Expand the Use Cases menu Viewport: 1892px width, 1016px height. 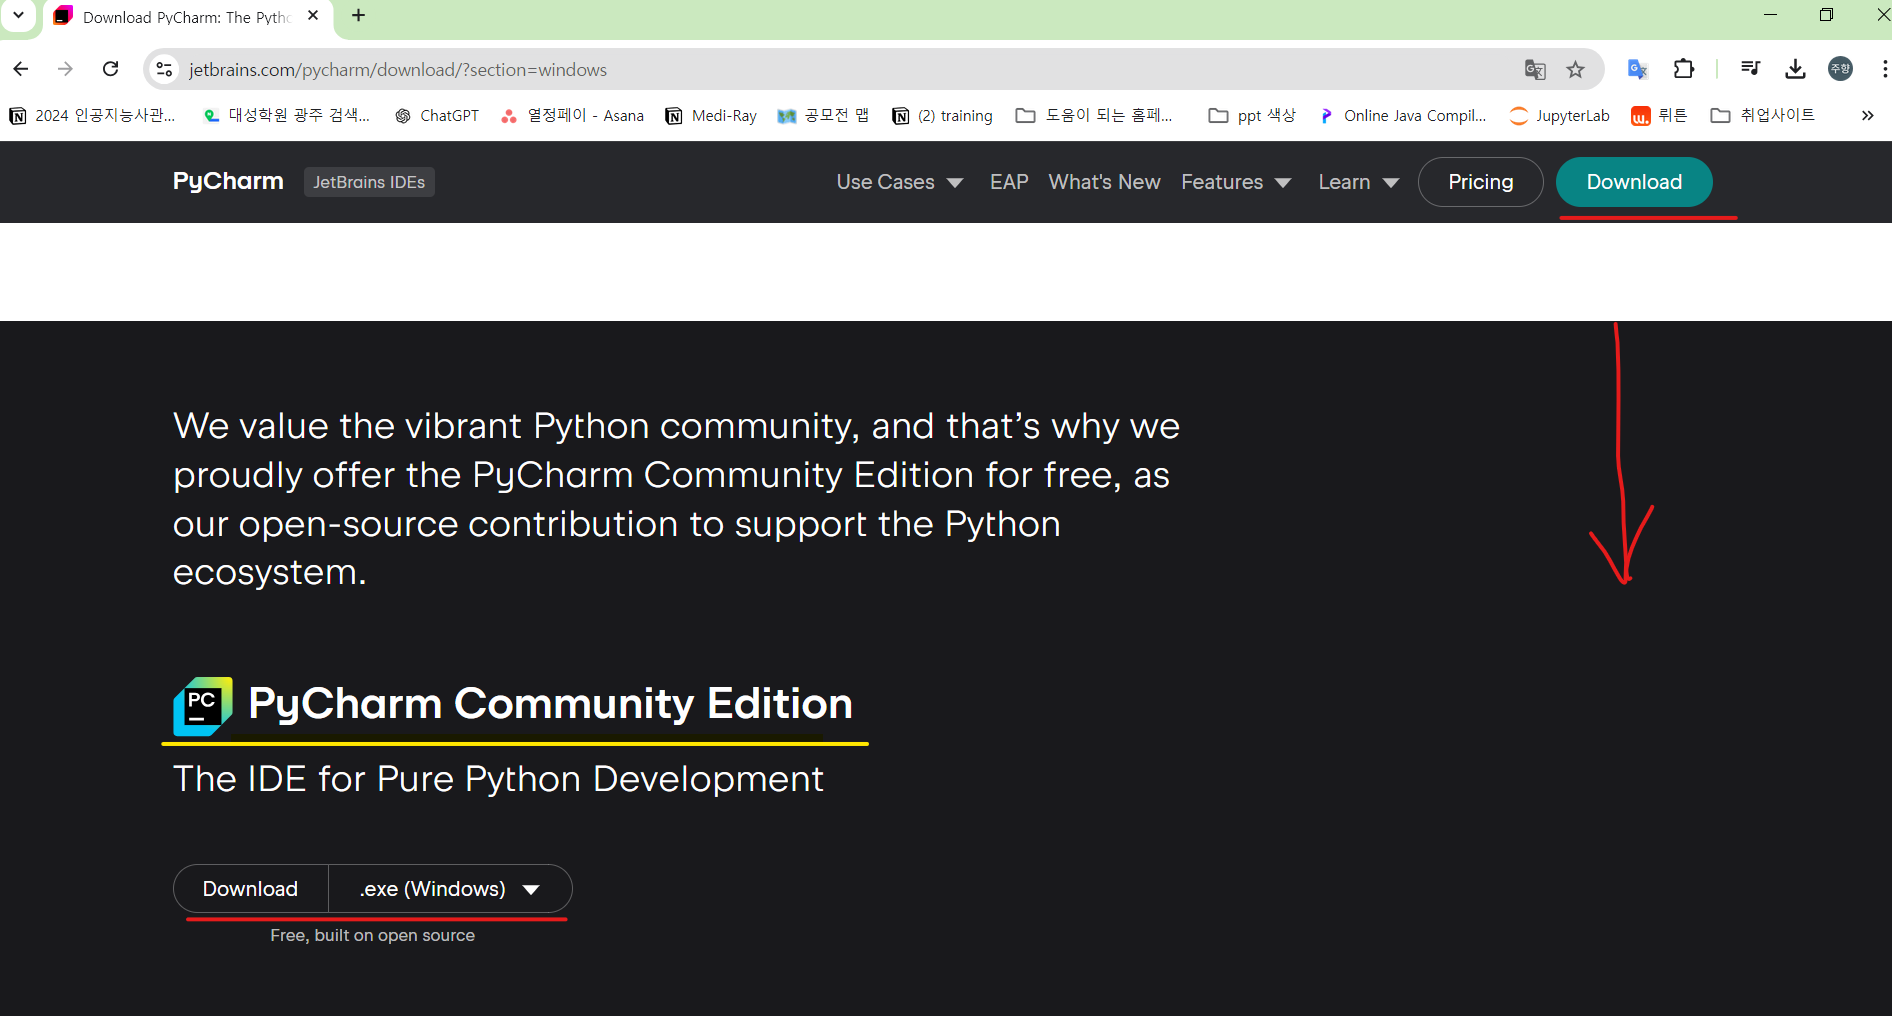[x=900, y=182]
